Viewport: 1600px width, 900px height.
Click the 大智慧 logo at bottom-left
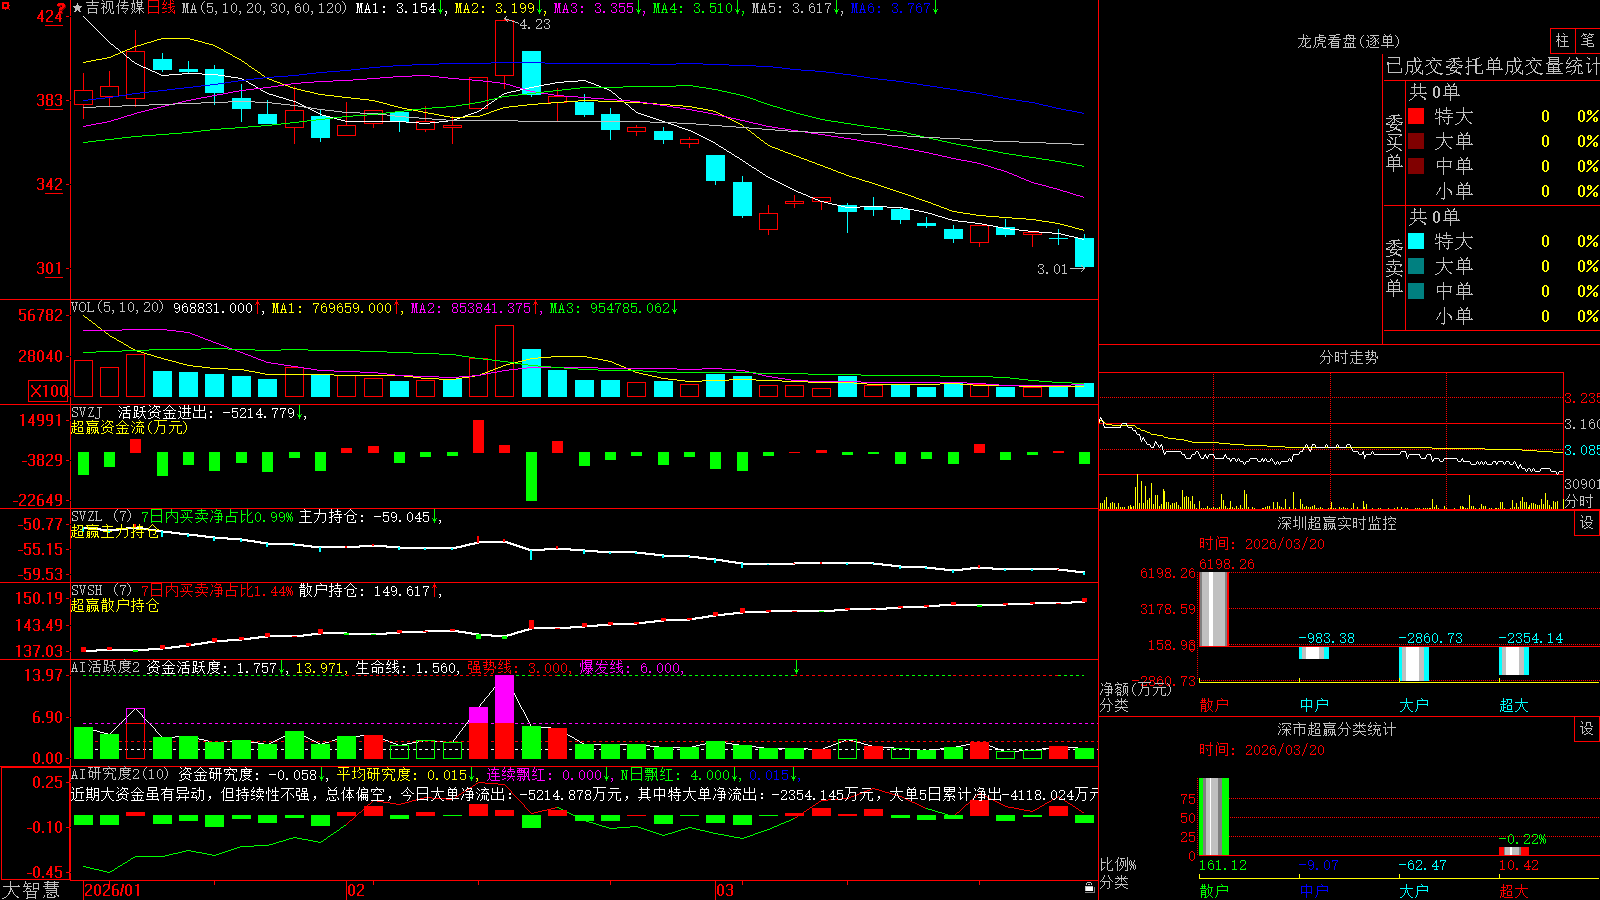(31, 890)
